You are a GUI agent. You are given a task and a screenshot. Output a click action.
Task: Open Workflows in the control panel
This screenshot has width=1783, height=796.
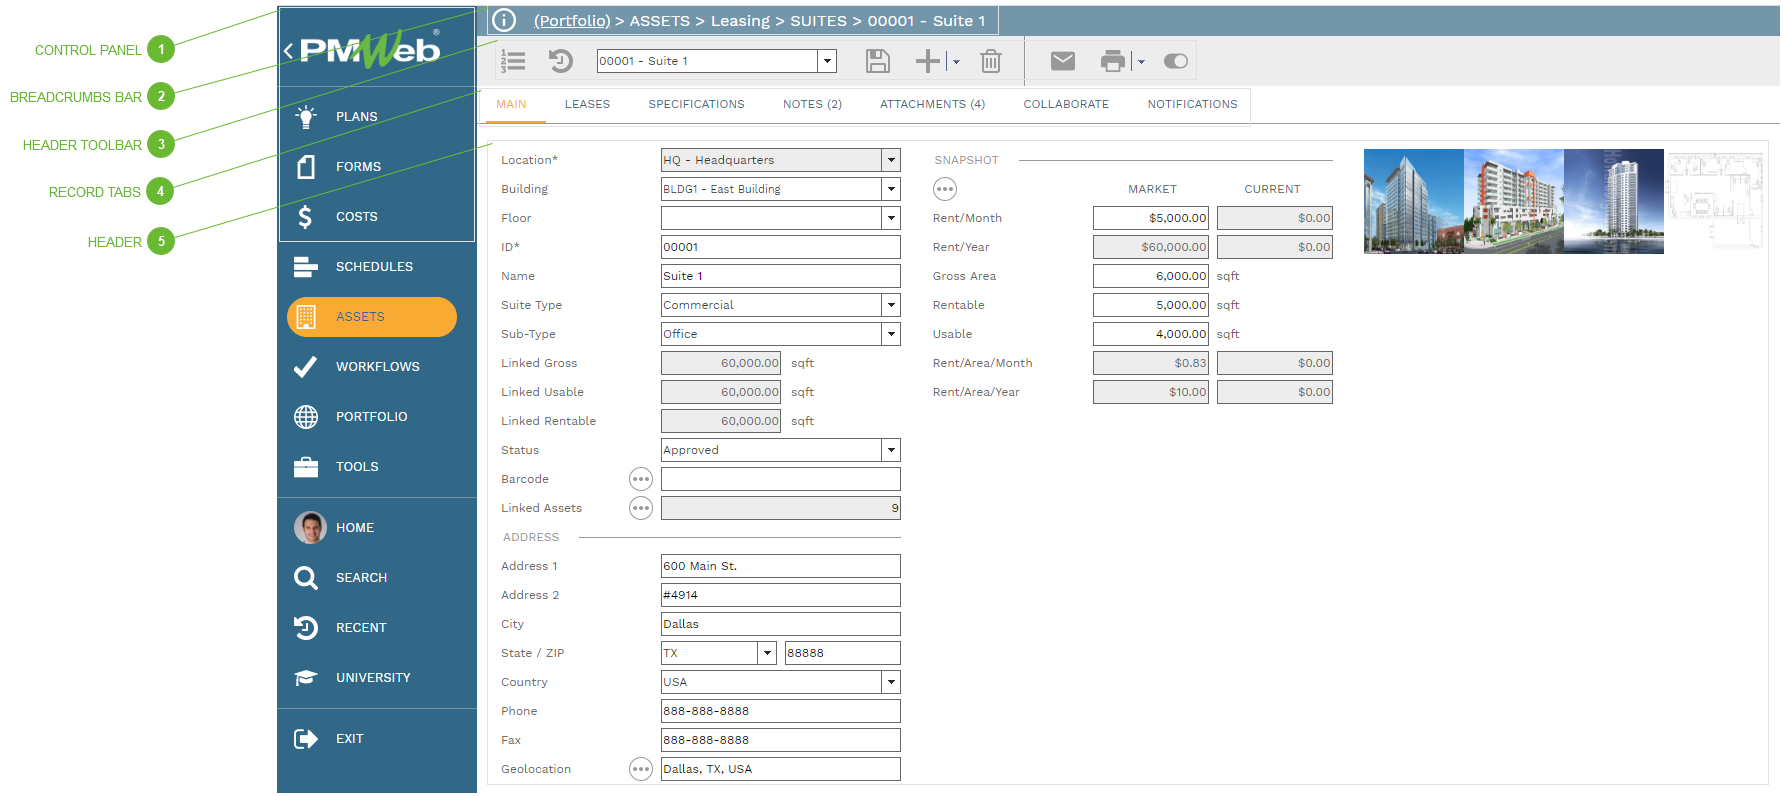click(x=377, y=367)
